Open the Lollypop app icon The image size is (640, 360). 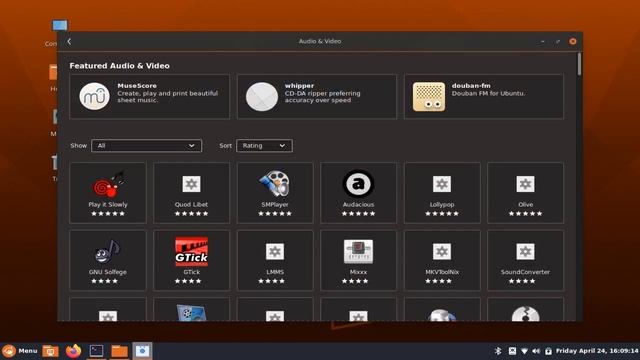point(442,184)
